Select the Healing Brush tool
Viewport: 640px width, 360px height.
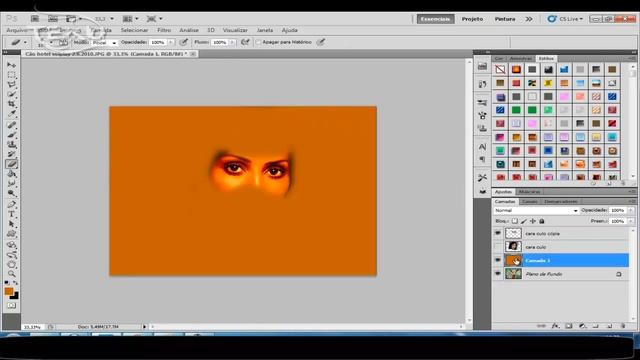11,125
